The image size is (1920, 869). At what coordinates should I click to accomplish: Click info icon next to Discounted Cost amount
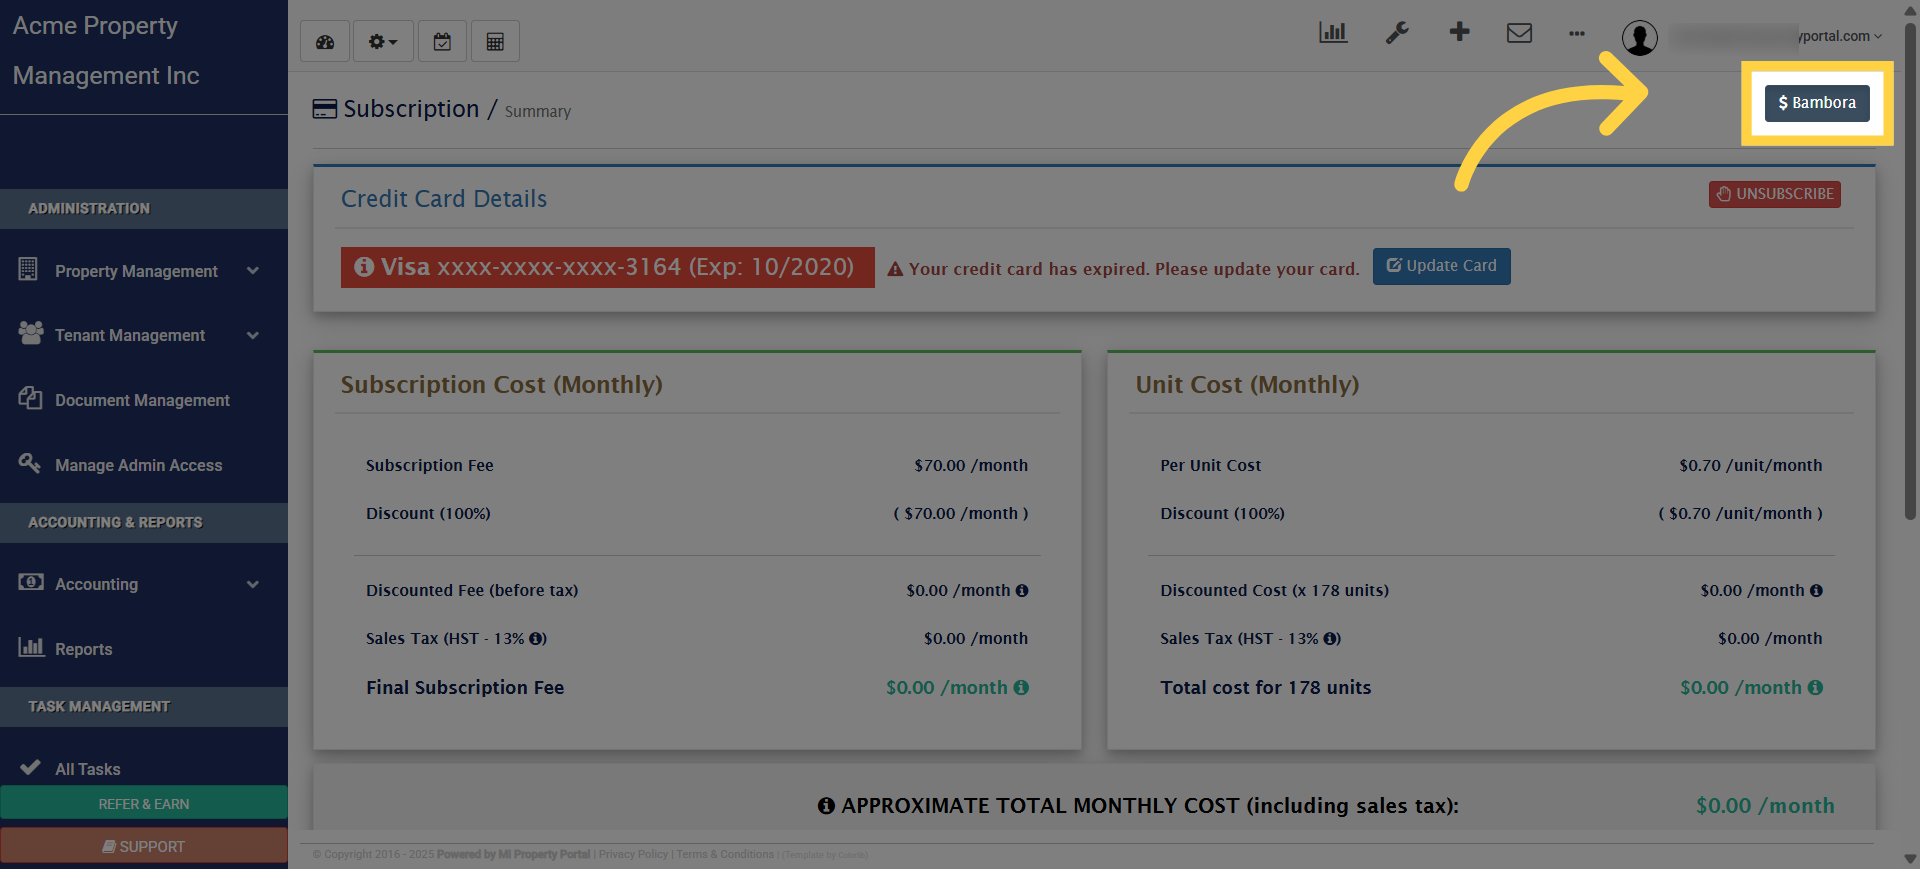tap(1816, 591)
